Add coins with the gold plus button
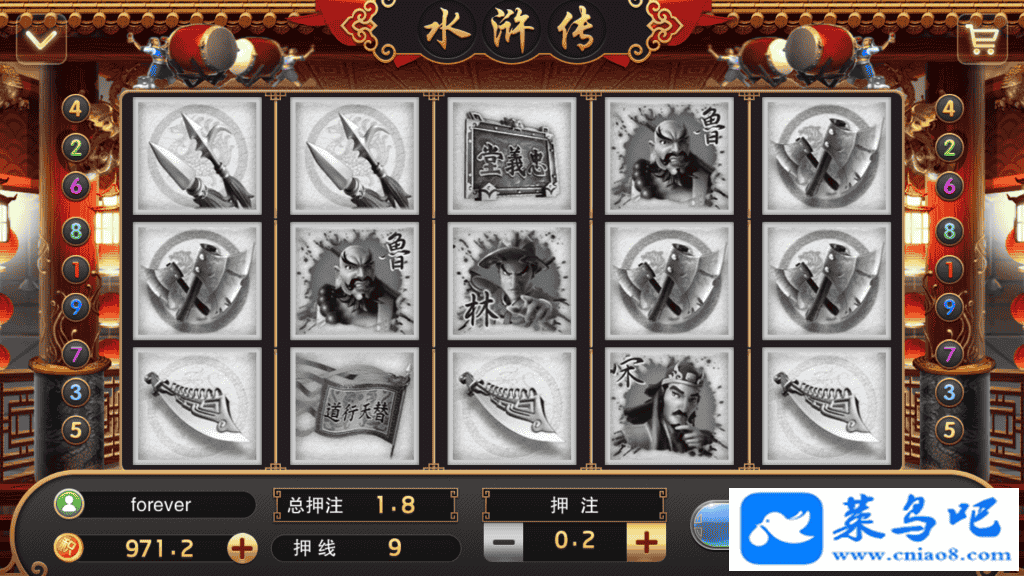The width and height of the screenshot is (1024, 576). click(x=242, y=548)
